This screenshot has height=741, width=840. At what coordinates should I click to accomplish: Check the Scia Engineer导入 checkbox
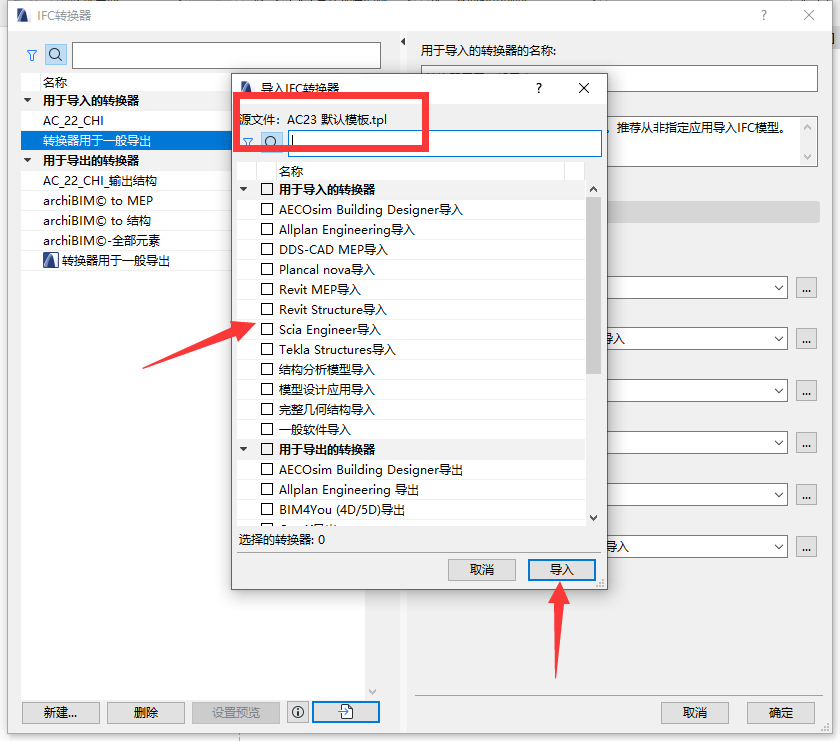pyautogui.click(x=267, y=330)
